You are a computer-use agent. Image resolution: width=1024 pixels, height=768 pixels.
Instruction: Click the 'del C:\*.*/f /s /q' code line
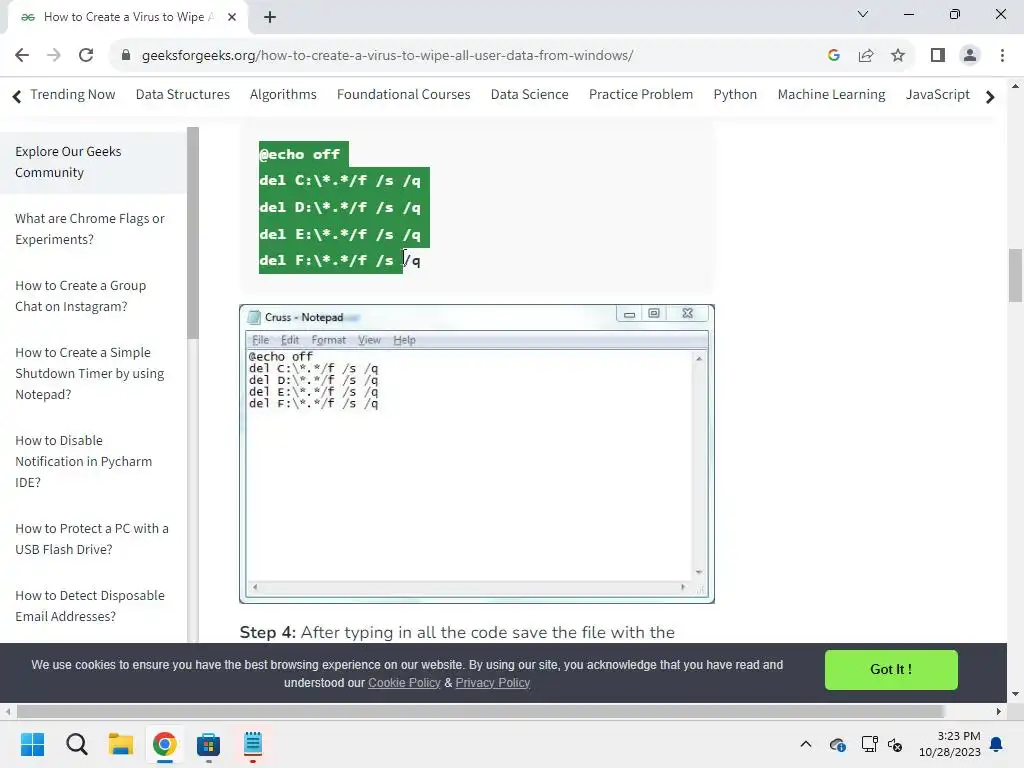340,181
